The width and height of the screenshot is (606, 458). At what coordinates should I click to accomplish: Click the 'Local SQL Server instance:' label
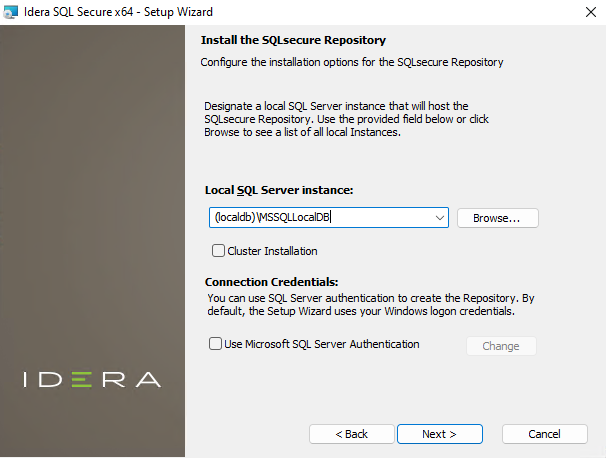279,190
